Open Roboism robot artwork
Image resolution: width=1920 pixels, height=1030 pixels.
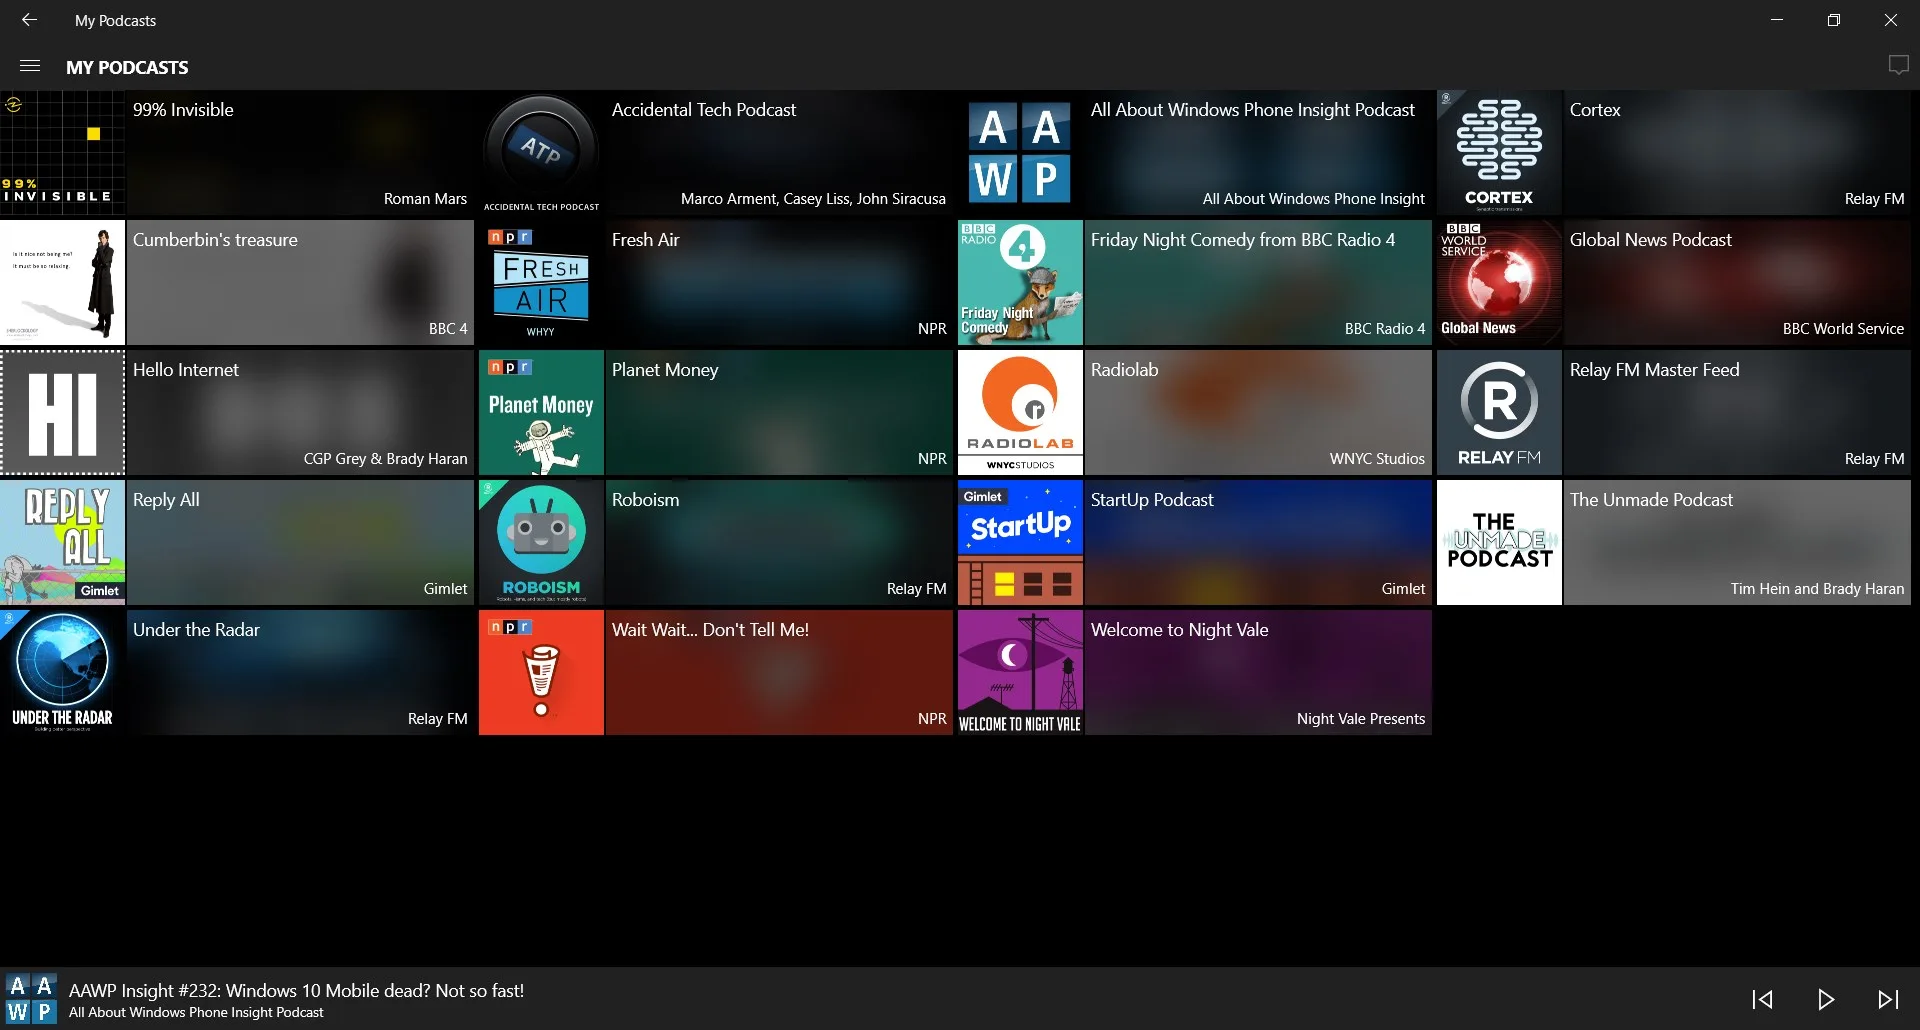click(541, 543)
